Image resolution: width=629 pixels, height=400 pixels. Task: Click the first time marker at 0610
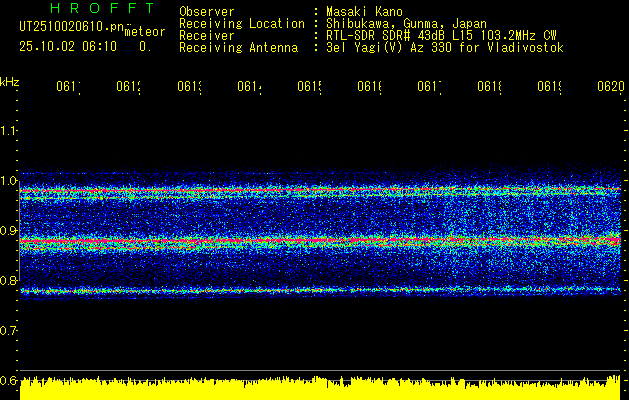(x=68, y=87)
